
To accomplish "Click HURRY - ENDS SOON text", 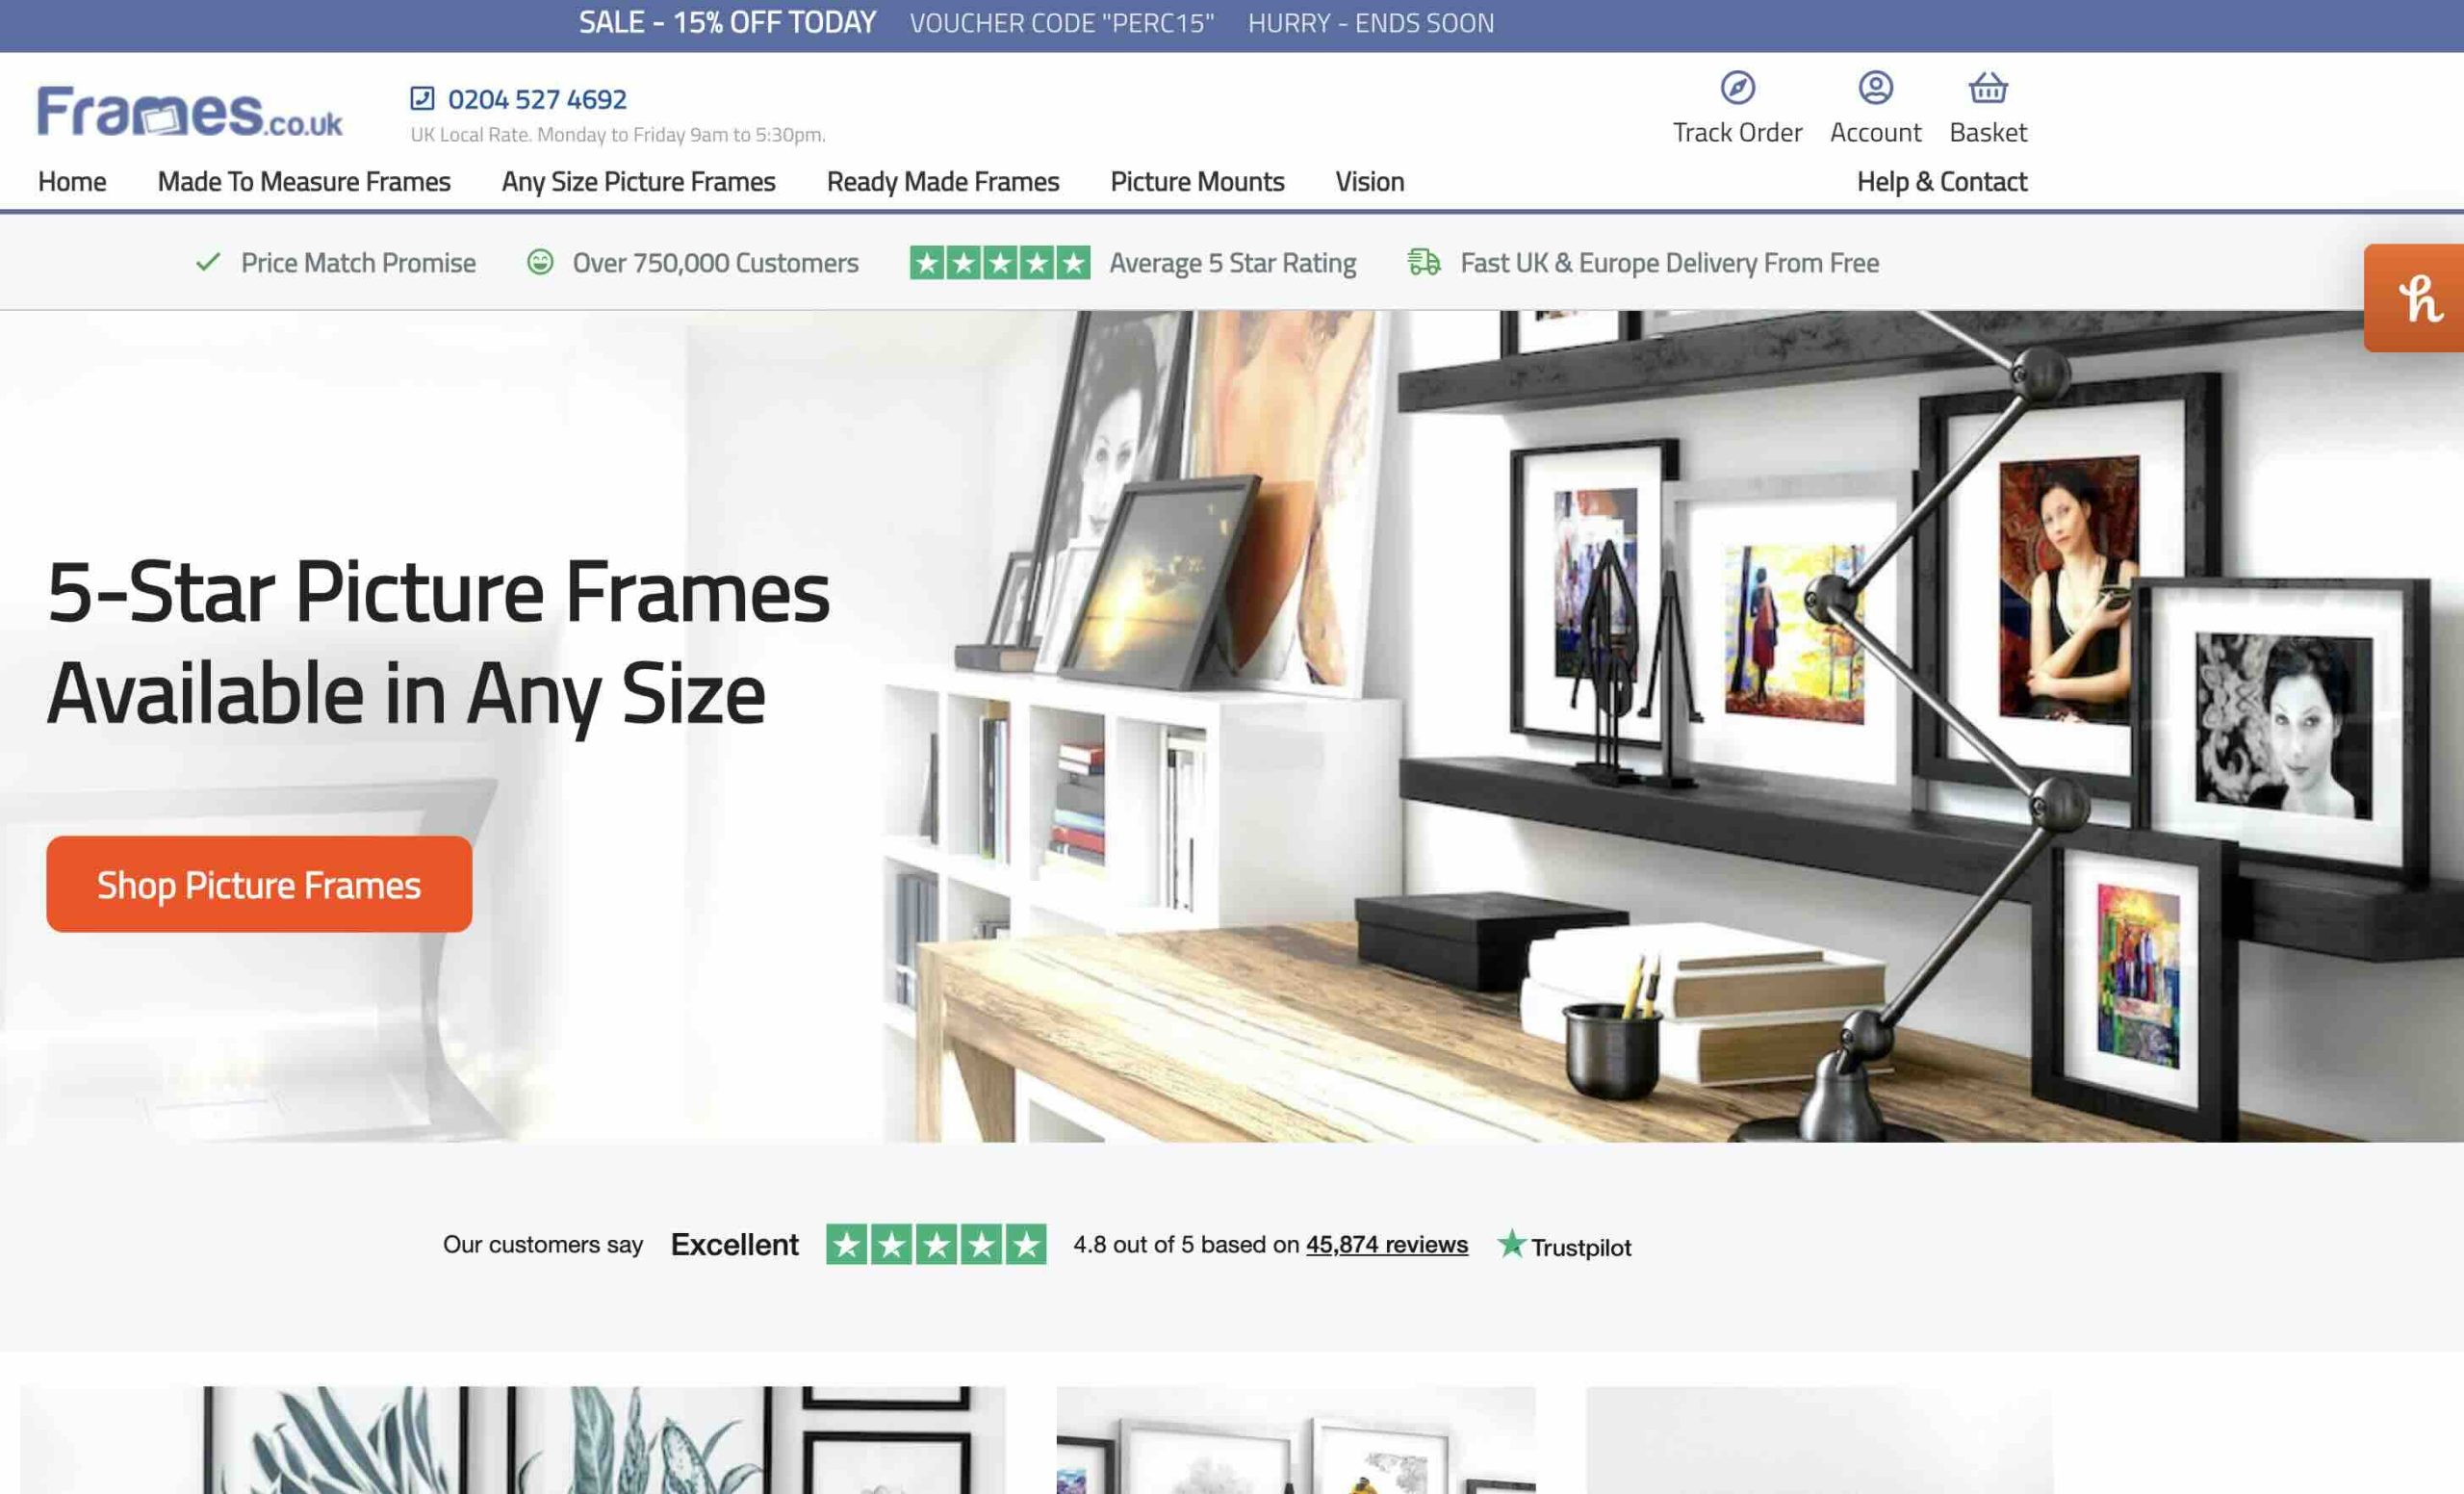I will [x=1370, y=23].
